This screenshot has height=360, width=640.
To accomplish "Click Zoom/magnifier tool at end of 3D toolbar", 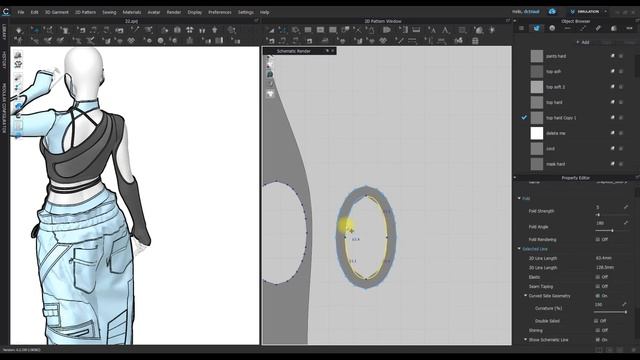I will (232, 30).
